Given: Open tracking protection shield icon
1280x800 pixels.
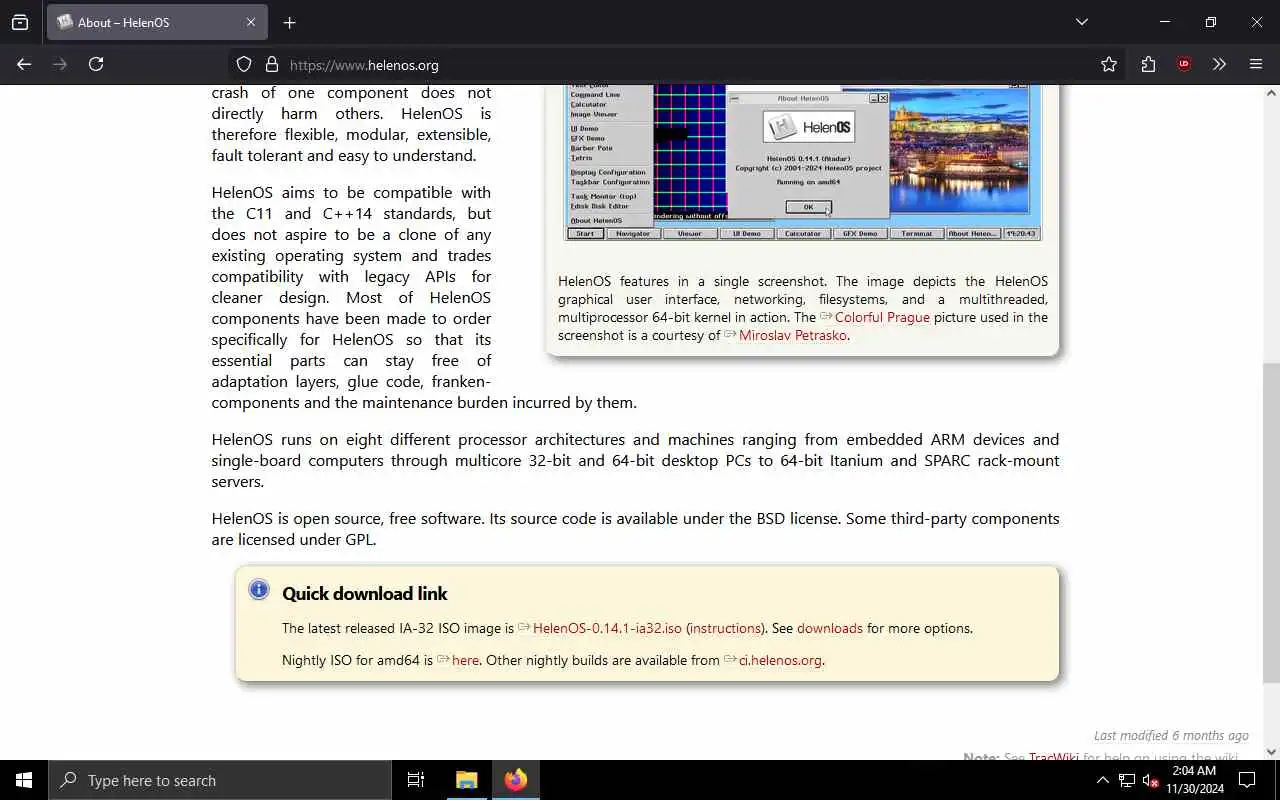Looking at the screenshot, I should coord(244,65).
